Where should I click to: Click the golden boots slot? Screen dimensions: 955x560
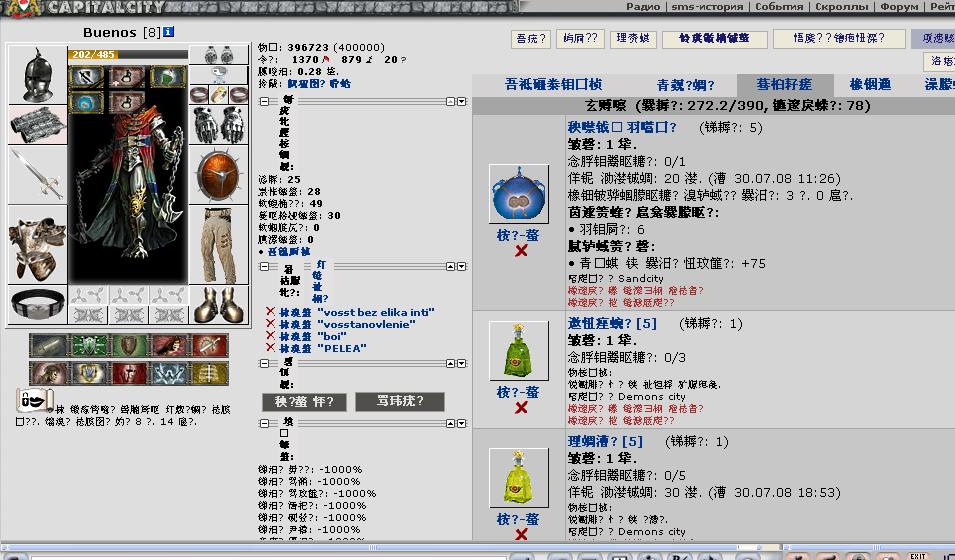coord(219,304)
